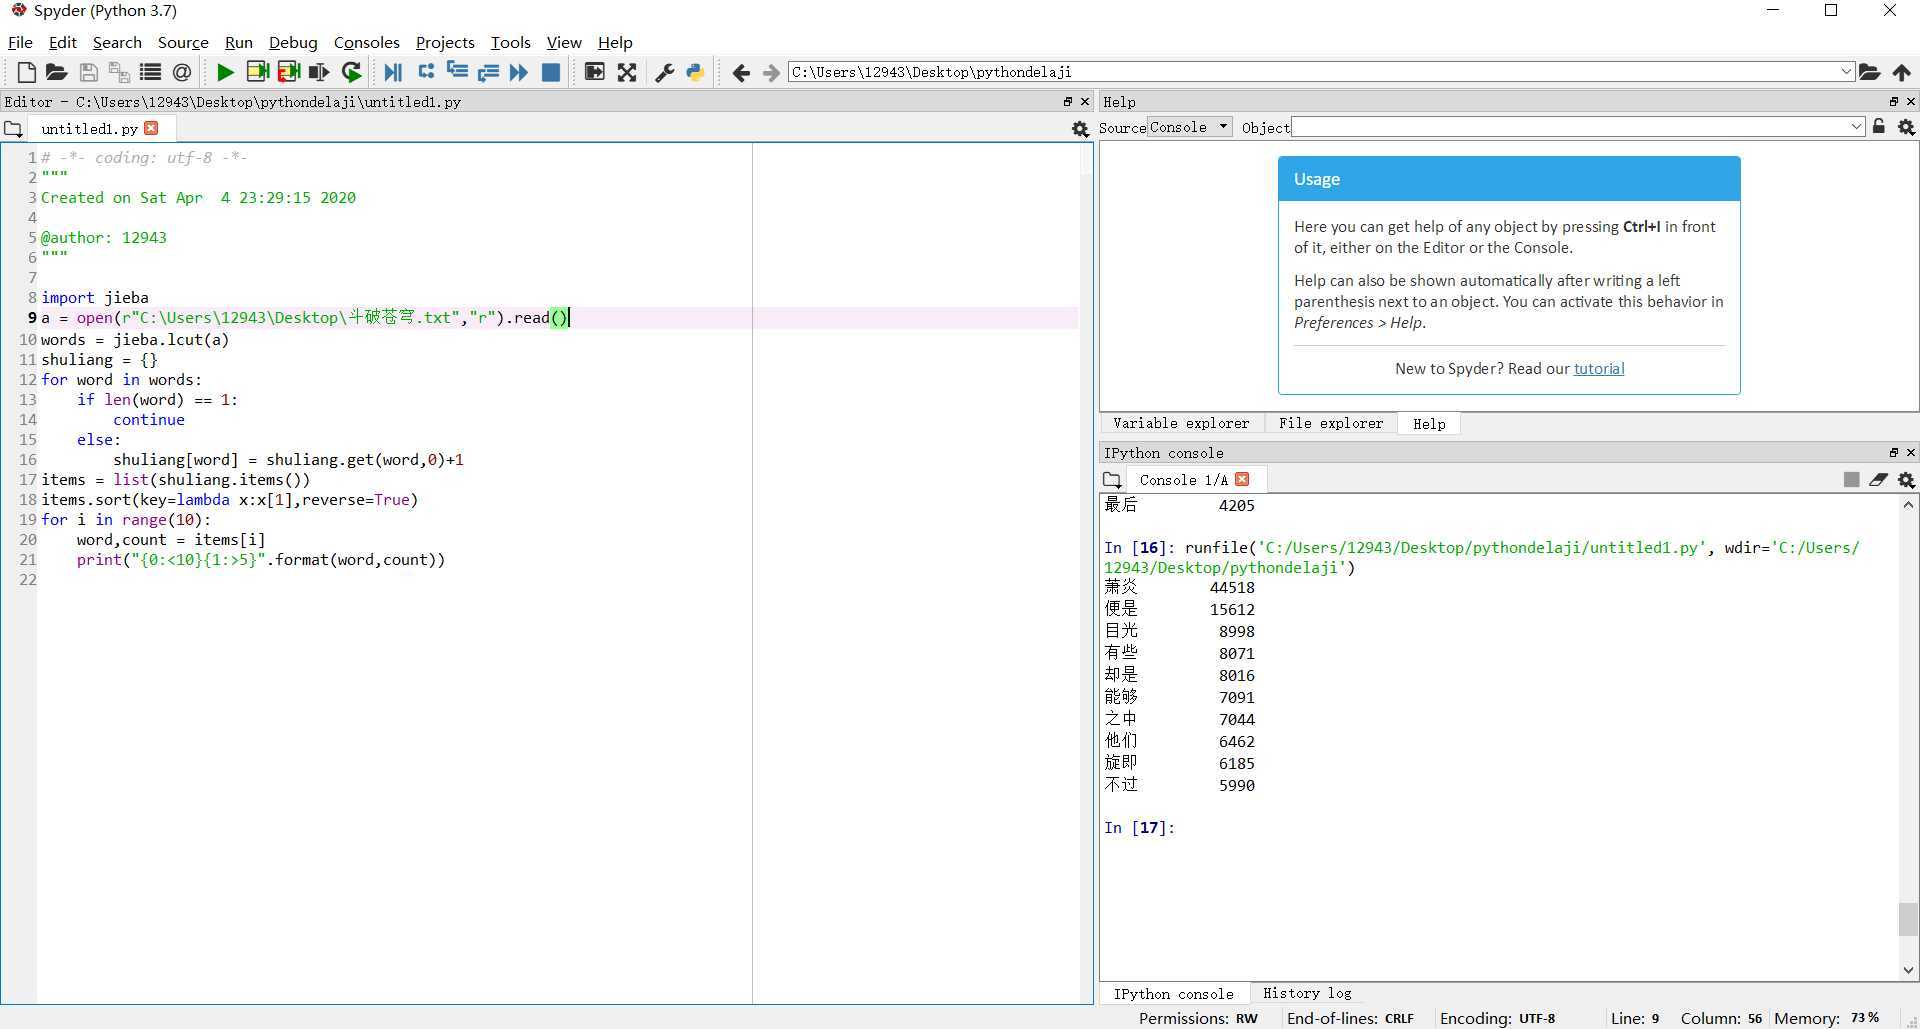Open the Help Source Console dropdown
This screenshot has height=1029, width=1920.
(1189, 127)
